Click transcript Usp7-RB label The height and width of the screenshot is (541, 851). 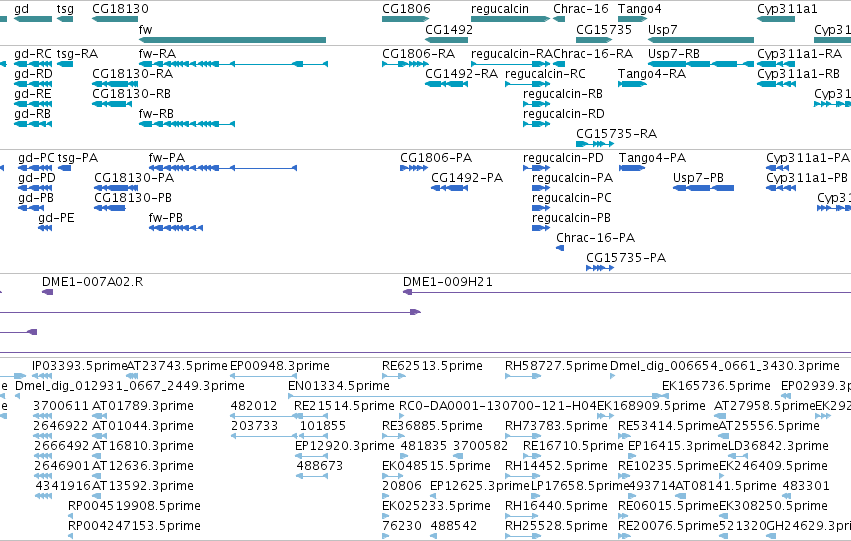click(674, 54)
